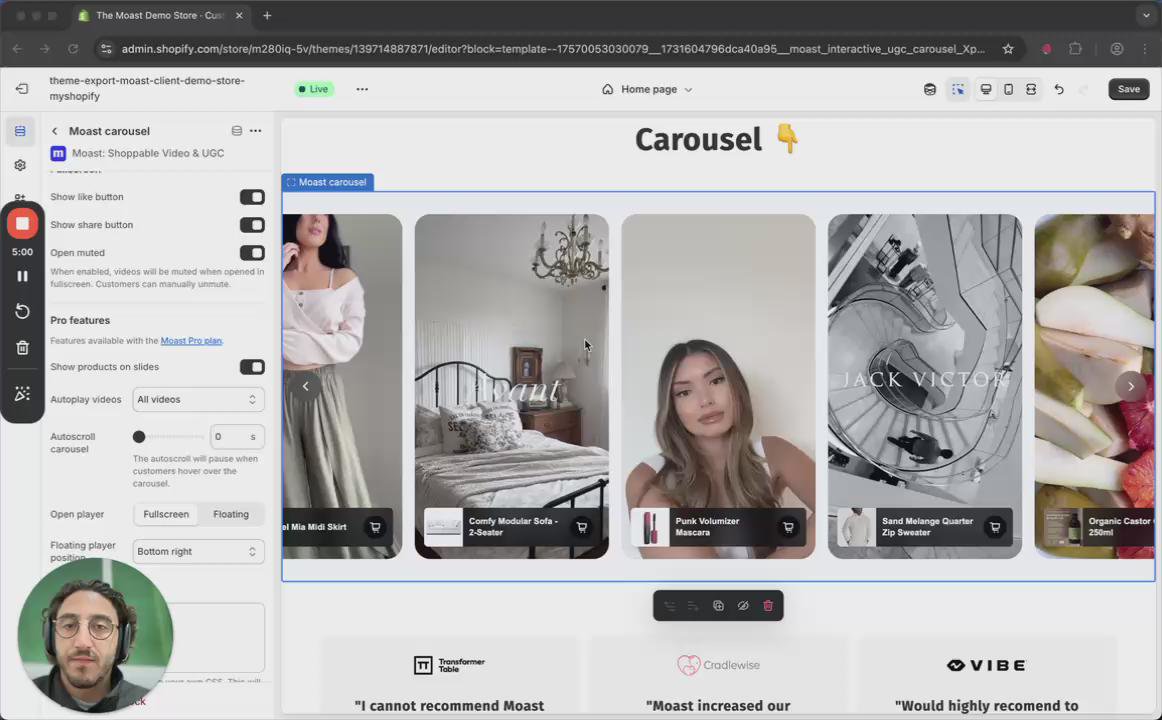Viewport: 1162px width, 720px height.
Task: Switch to fullscreen preview
Action: click(x=1031, y=89)
